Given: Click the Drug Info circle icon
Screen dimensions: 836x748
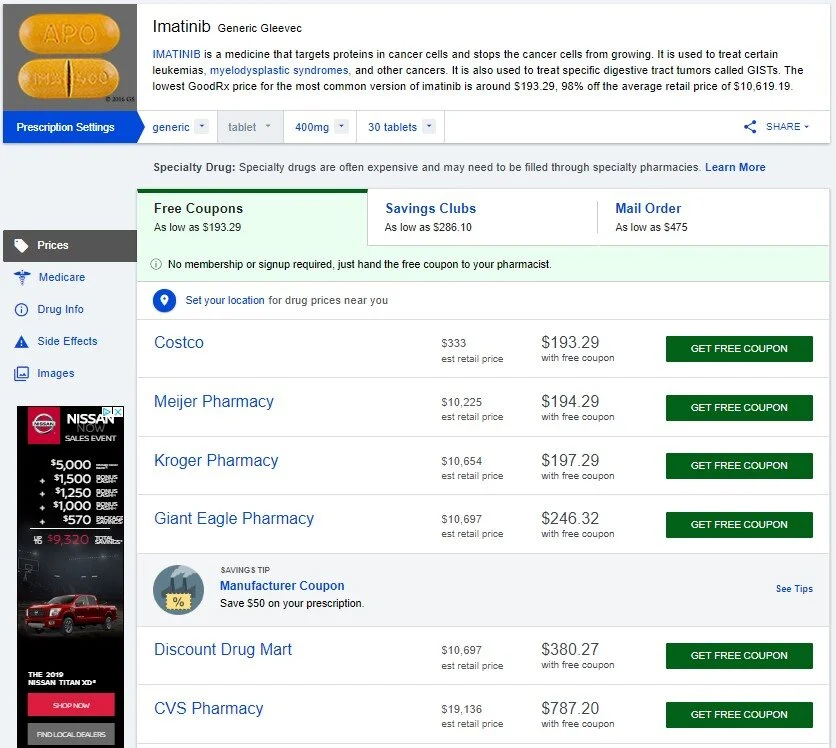Looking at the screenshot, I should coord(21,309).
